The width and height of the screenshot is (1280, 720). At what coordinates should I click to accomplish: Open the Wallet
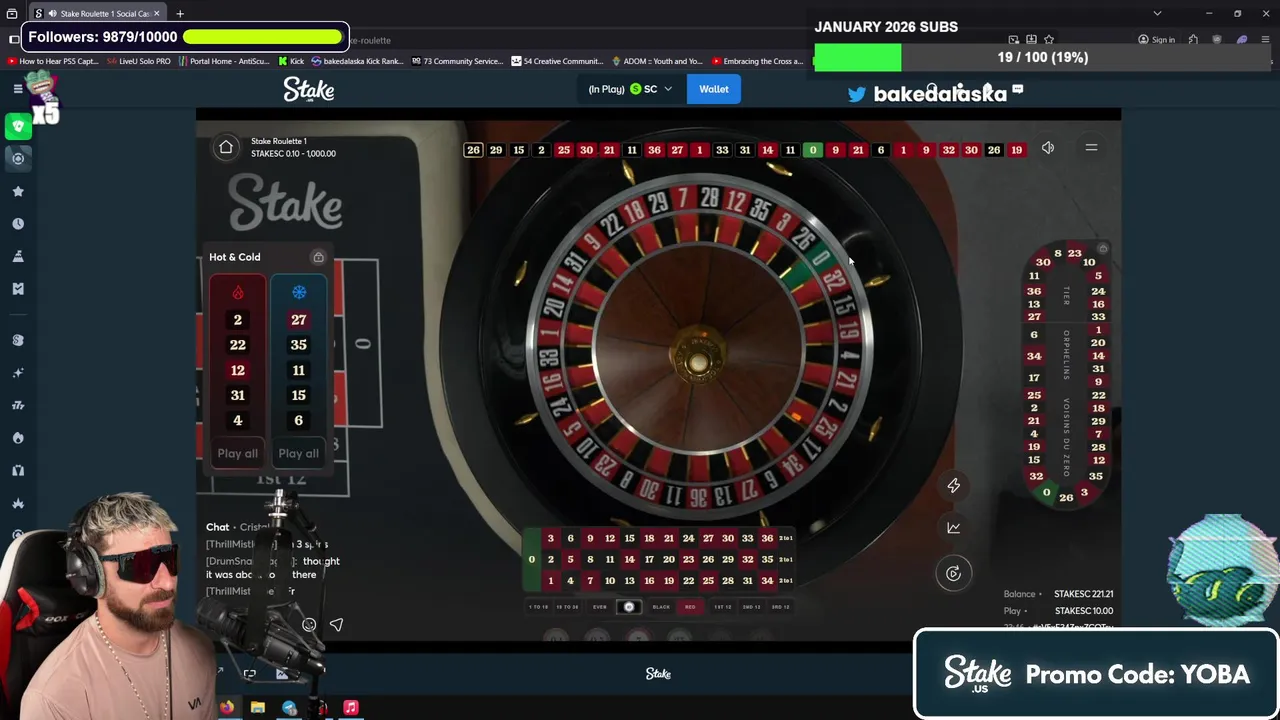[x=714, y=89]
